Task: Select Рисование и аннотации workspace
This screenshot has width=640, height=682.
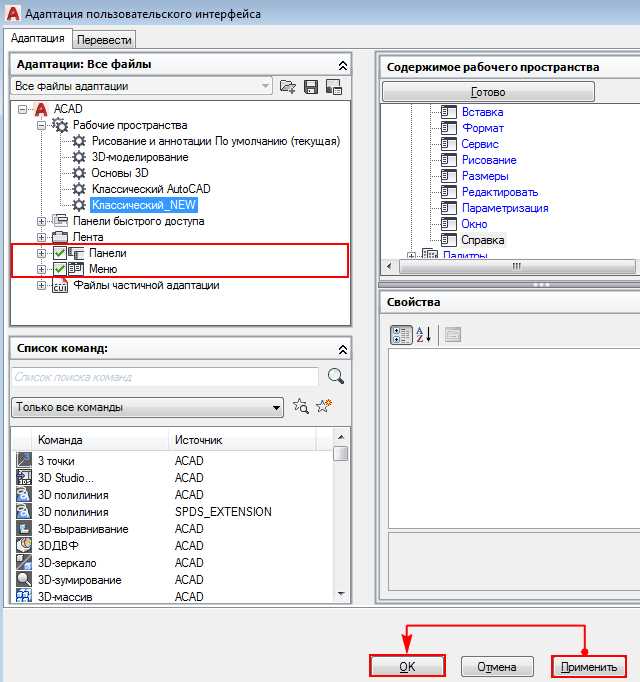Action: point(216,141)
